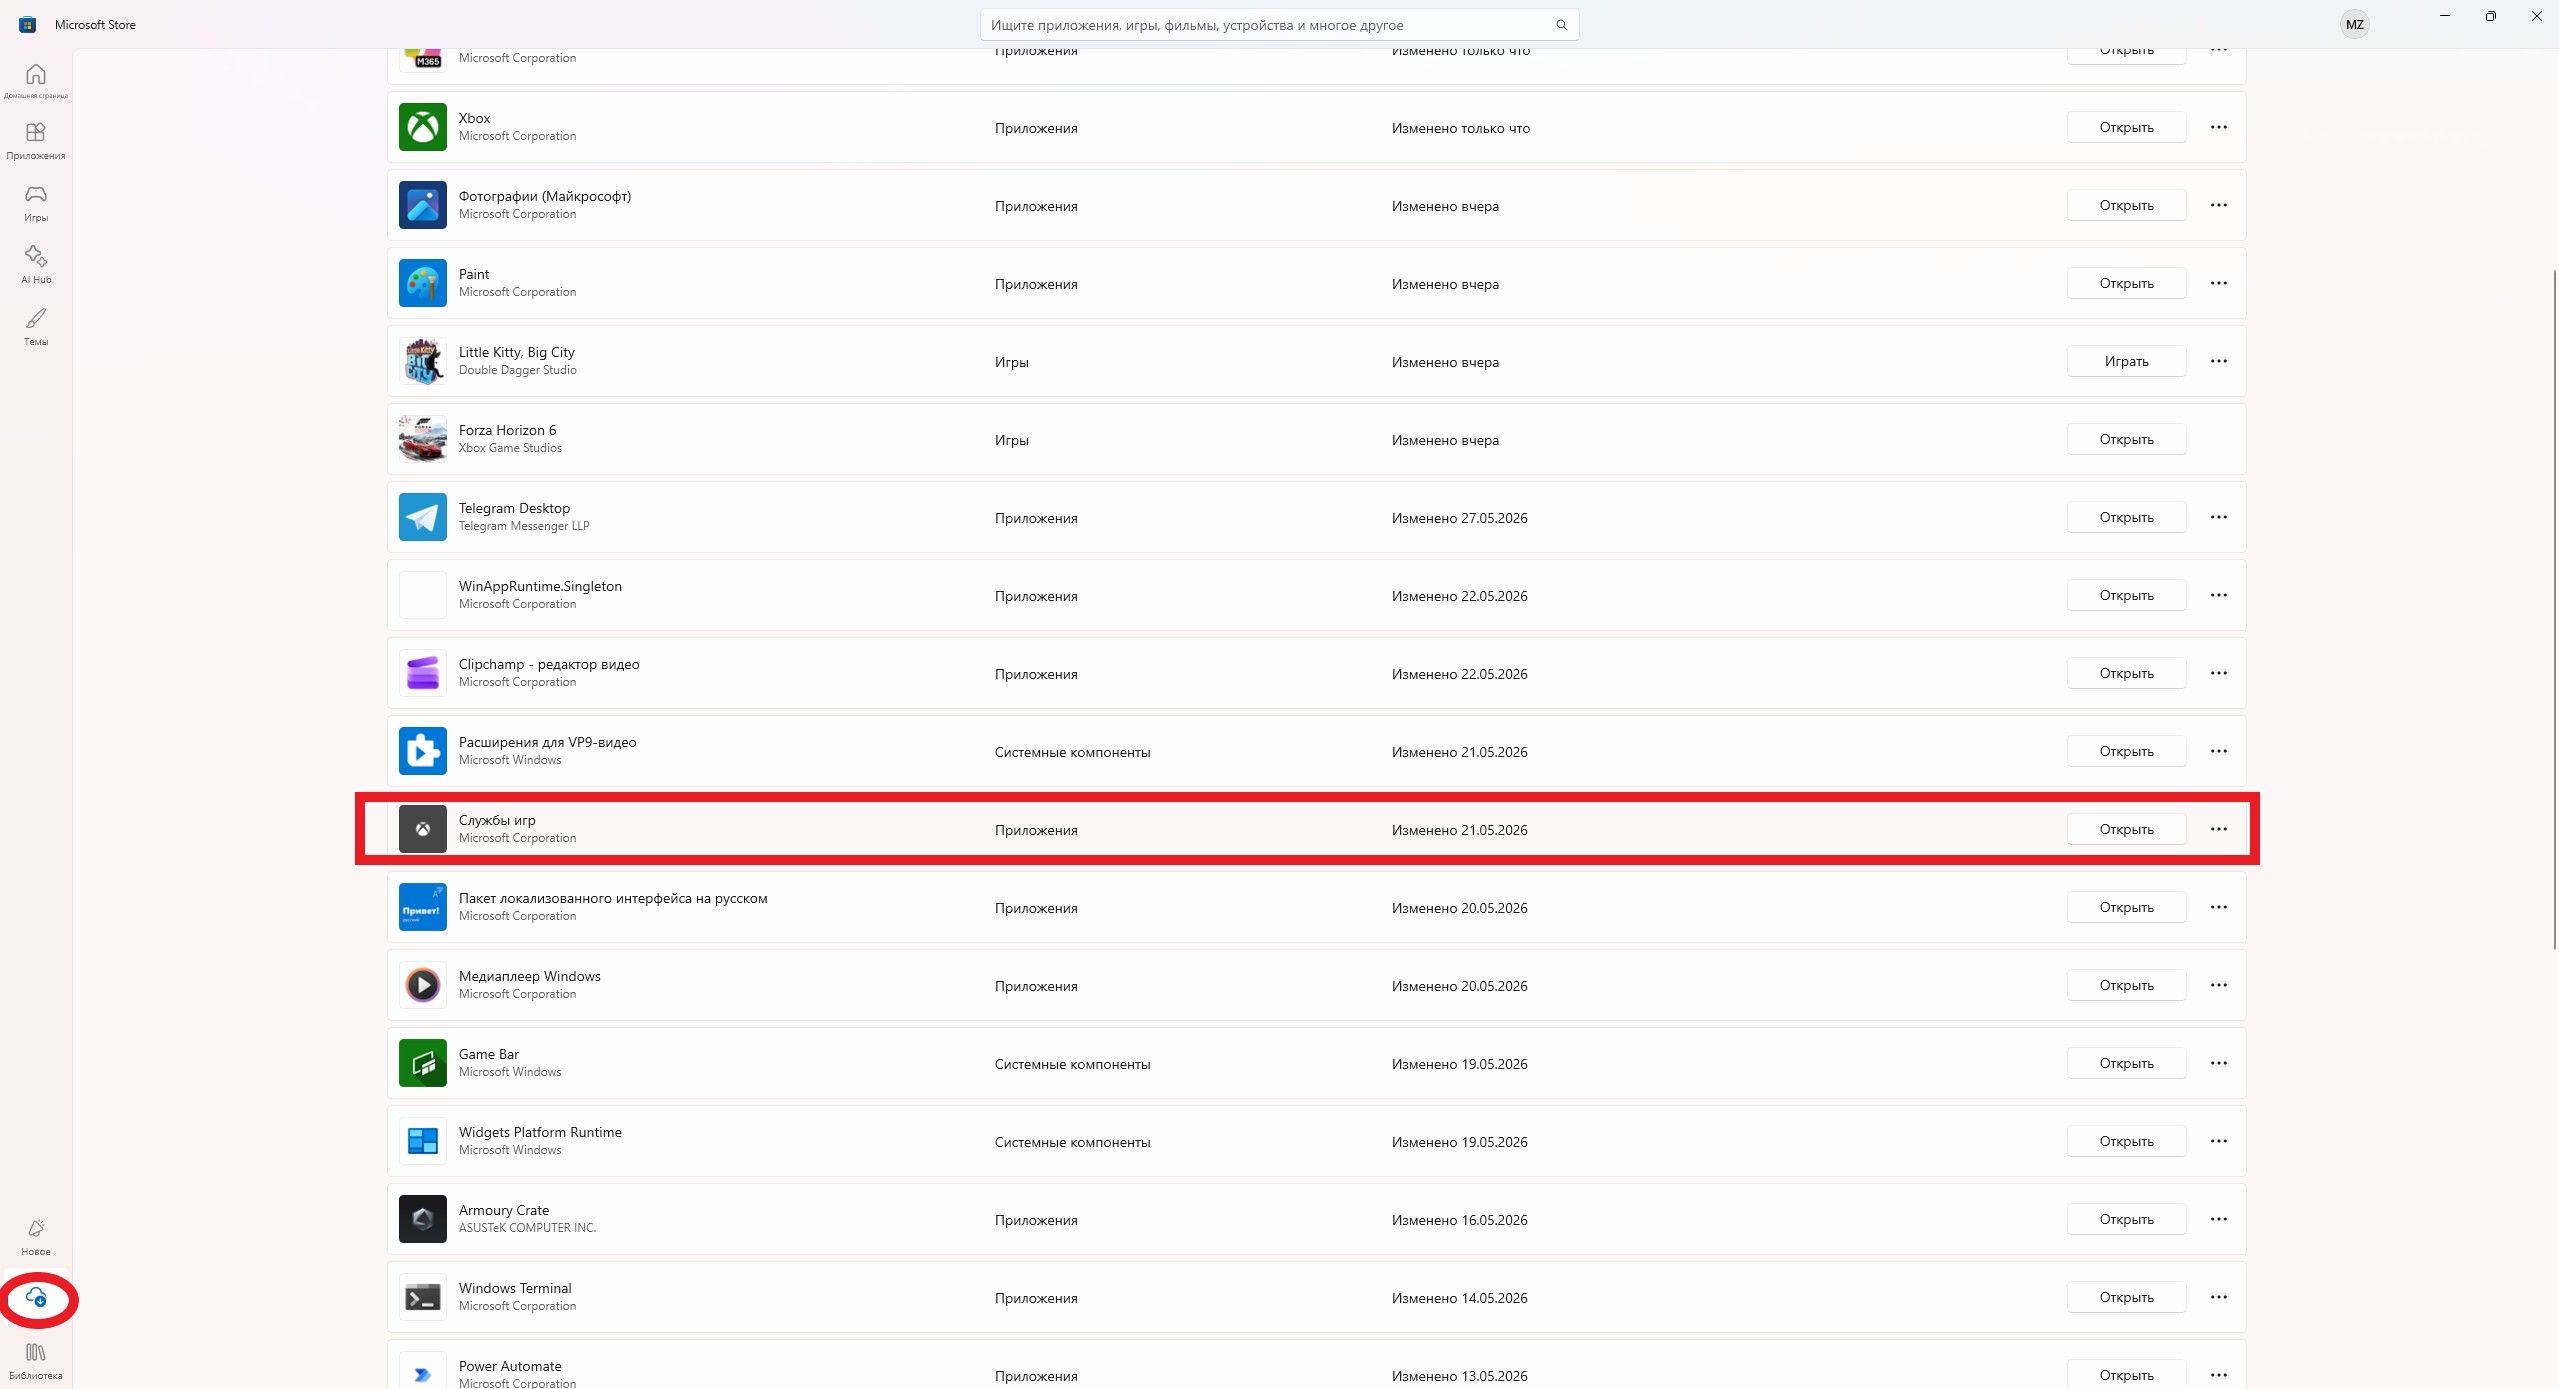Screen dimensions: 2559x1389
Task: Click the Double Dagger Studio publisher text
Action: [x=518, y=370]
